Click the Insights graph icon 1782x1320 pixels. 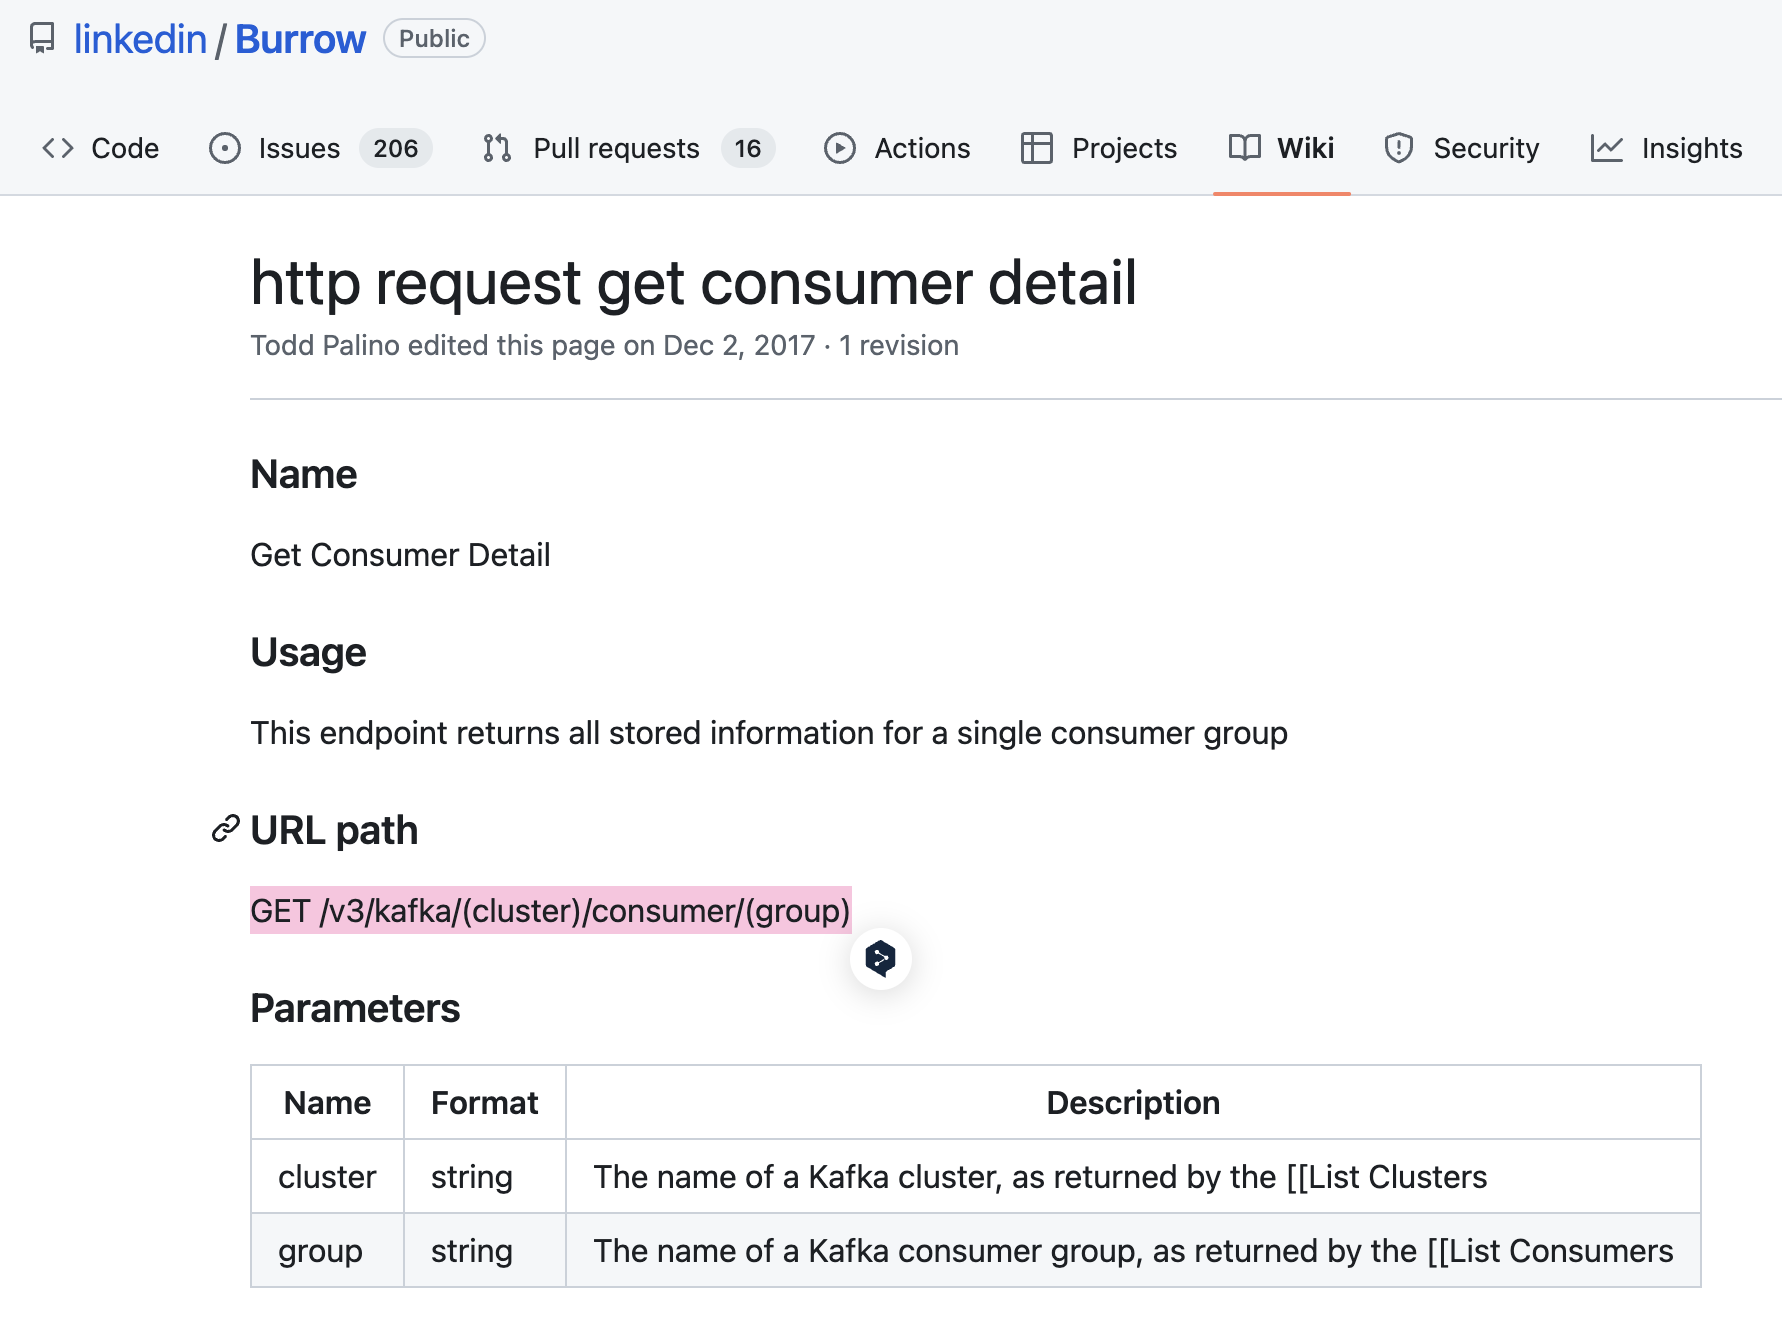pyautogui.click(x=1607, y=148)
